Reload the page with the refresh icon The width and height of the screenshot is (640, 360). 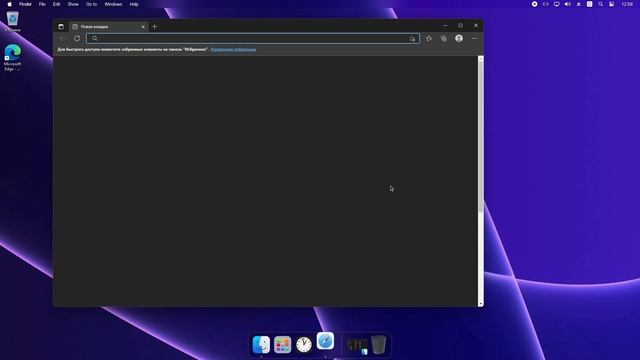77,38
